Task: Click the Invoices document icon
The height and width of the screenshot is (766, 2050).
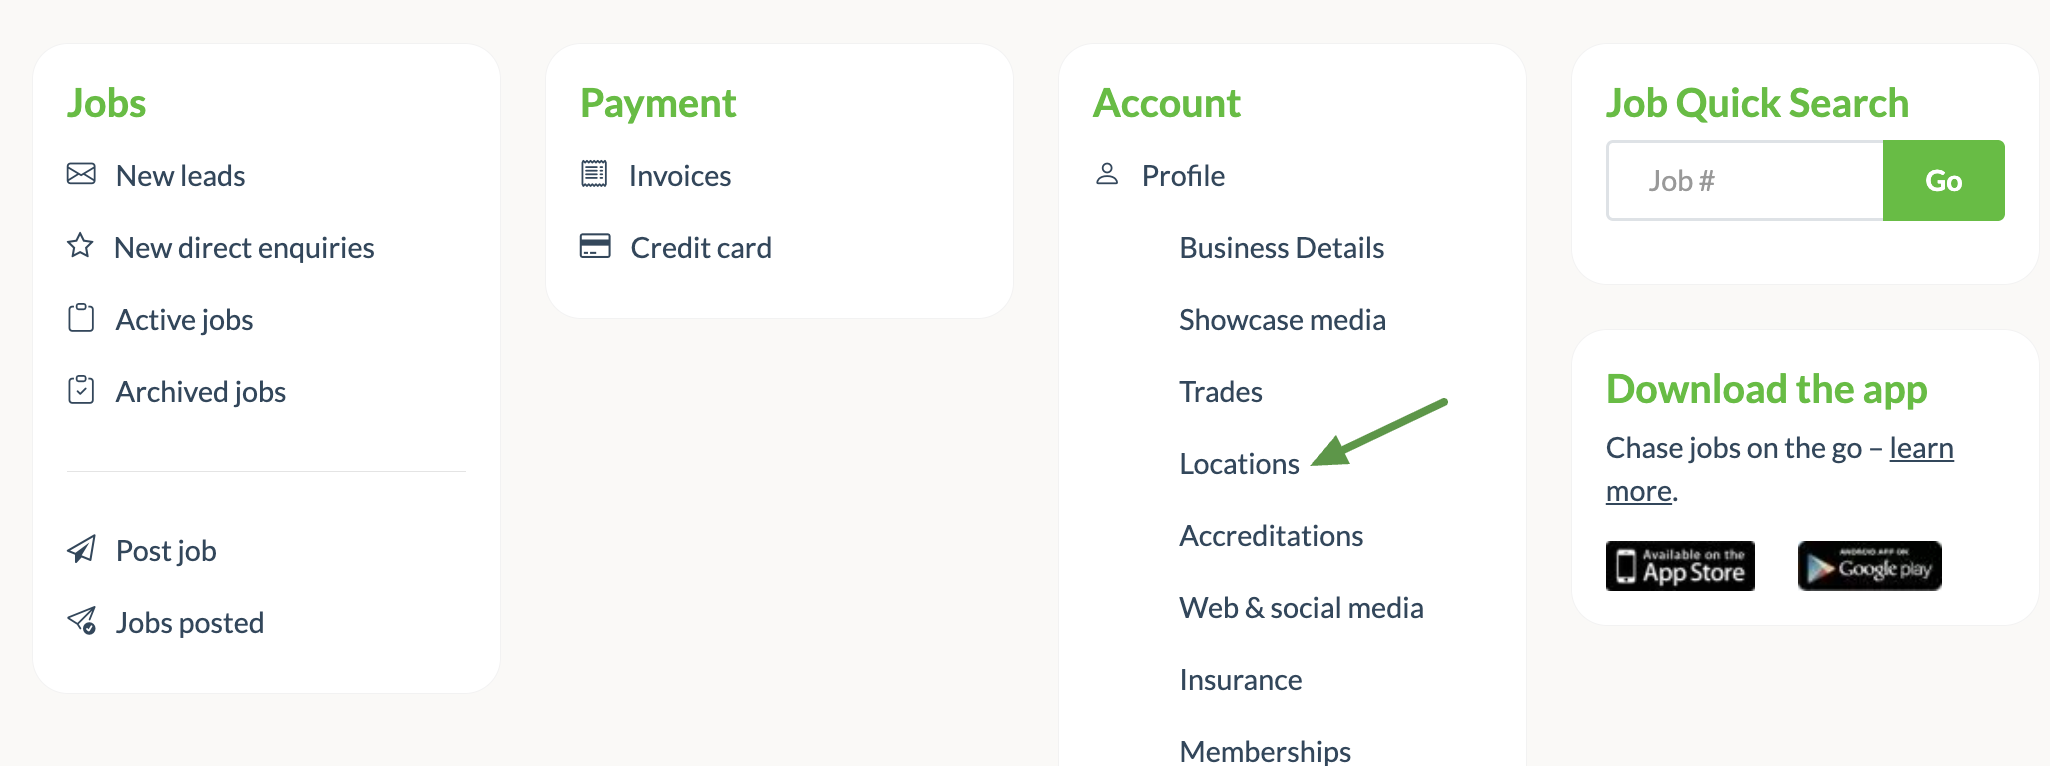Action: [x=594, y=174]
